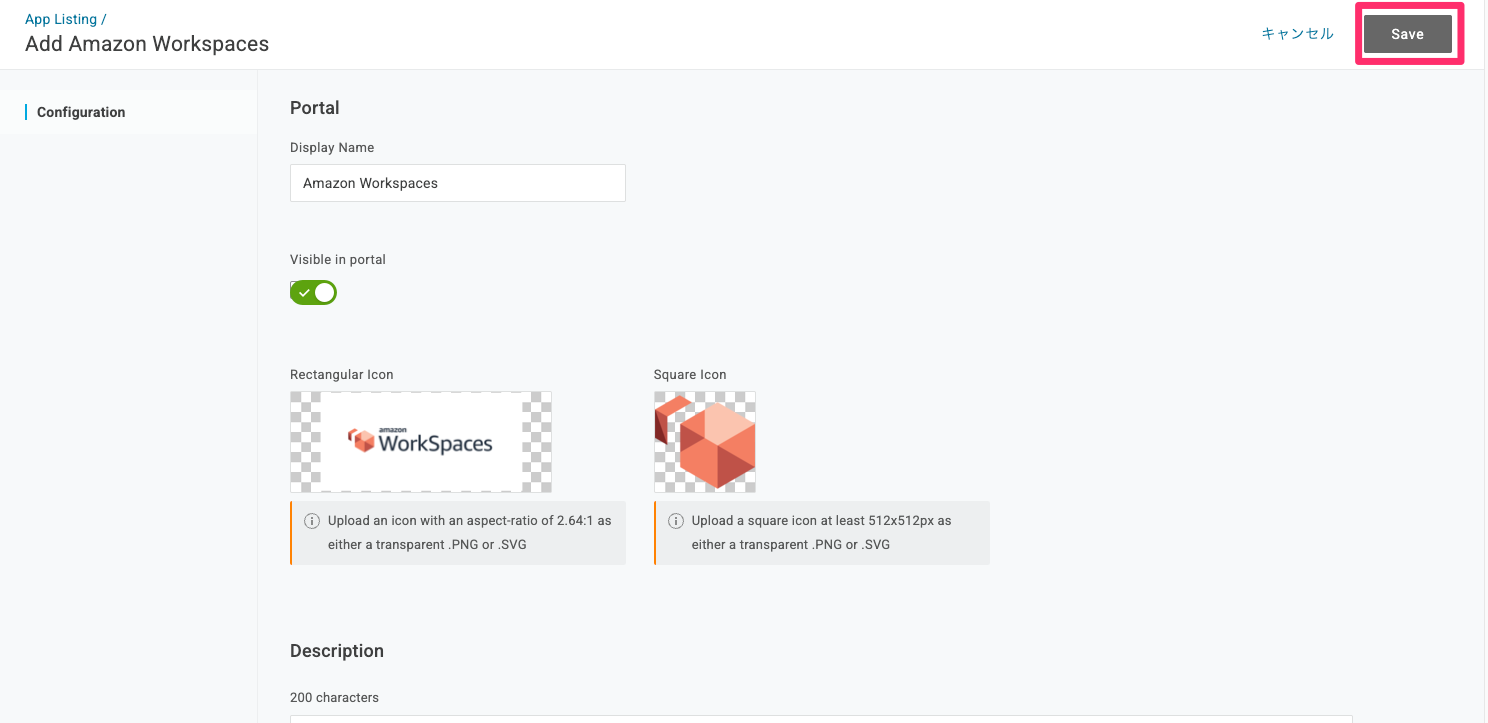Disable the Visible in portal toggle

tap(313, 292)
